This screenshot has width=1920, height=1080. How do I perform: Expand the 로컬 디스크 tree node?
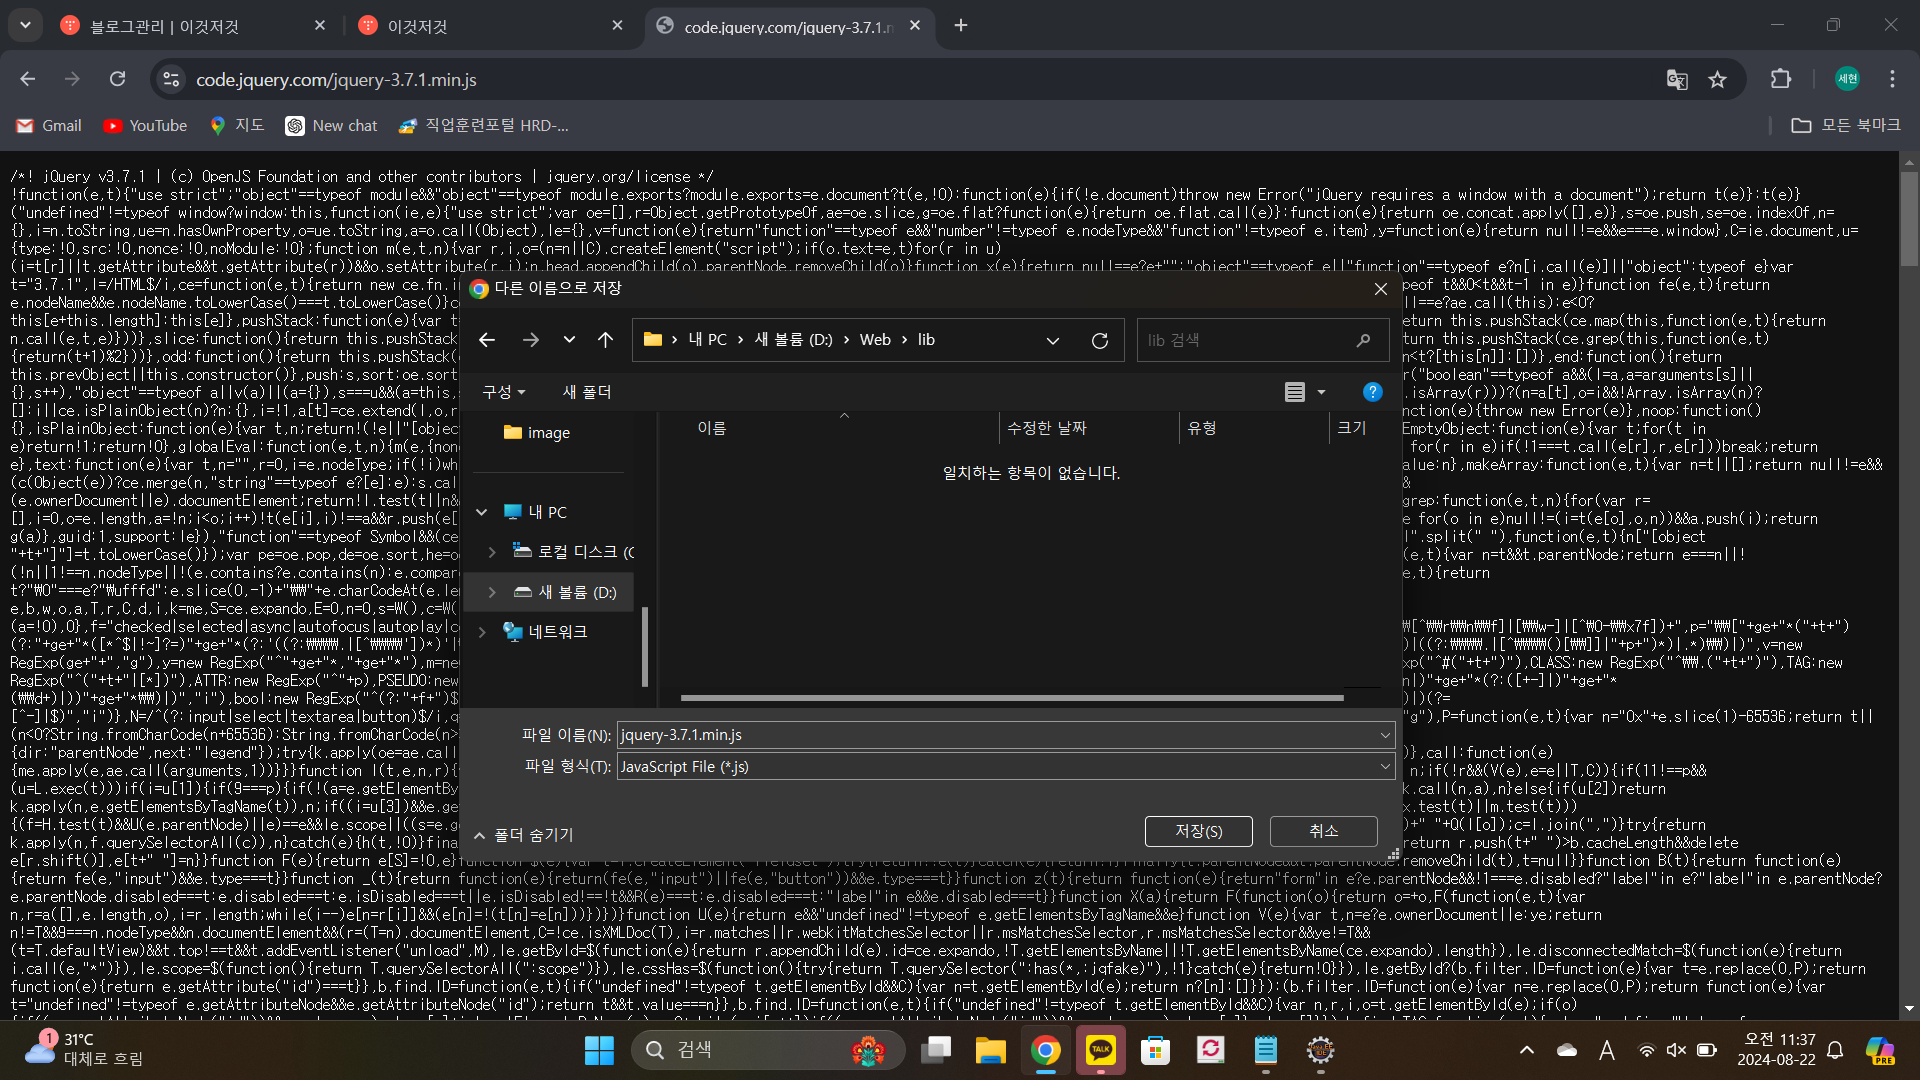[491, 552]
